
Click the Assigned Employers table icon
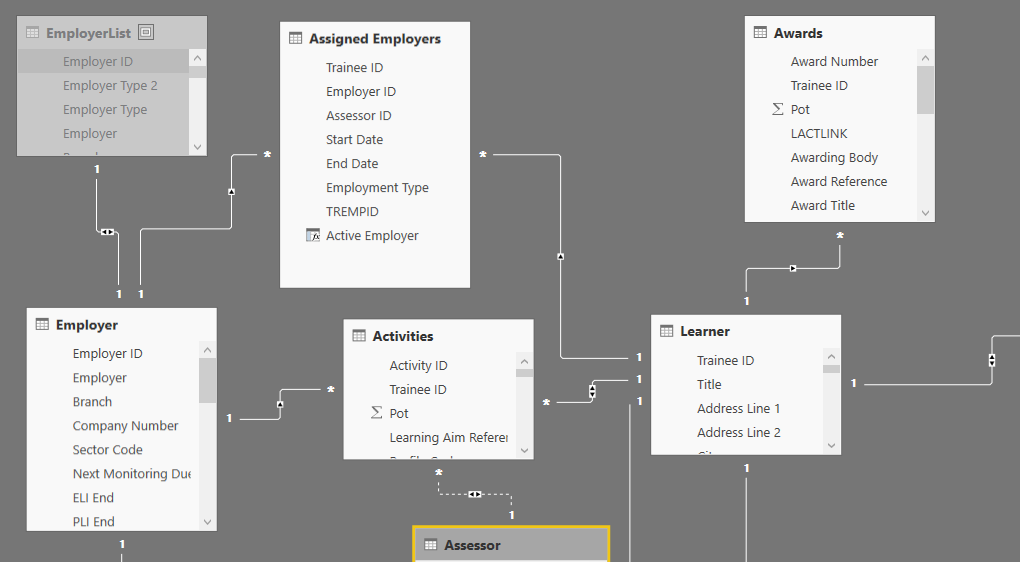click(x=295, y=38)
